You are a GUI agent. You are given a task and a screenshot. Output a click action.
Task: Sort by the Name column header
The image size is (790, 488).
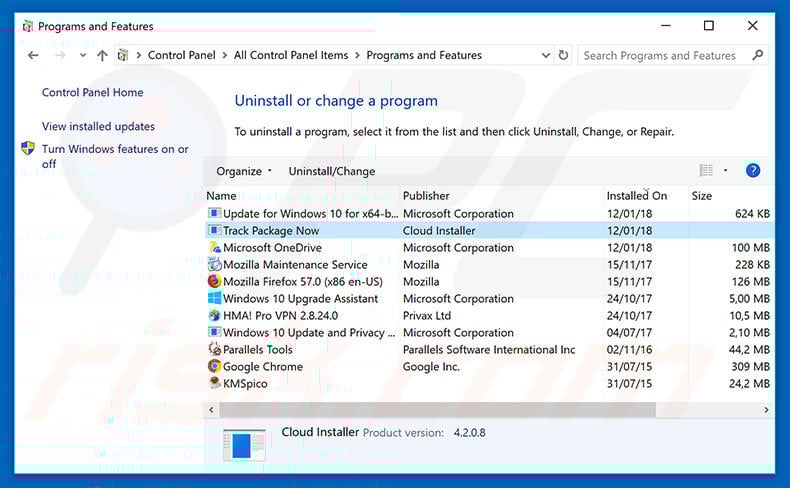(x=221, y=196)
